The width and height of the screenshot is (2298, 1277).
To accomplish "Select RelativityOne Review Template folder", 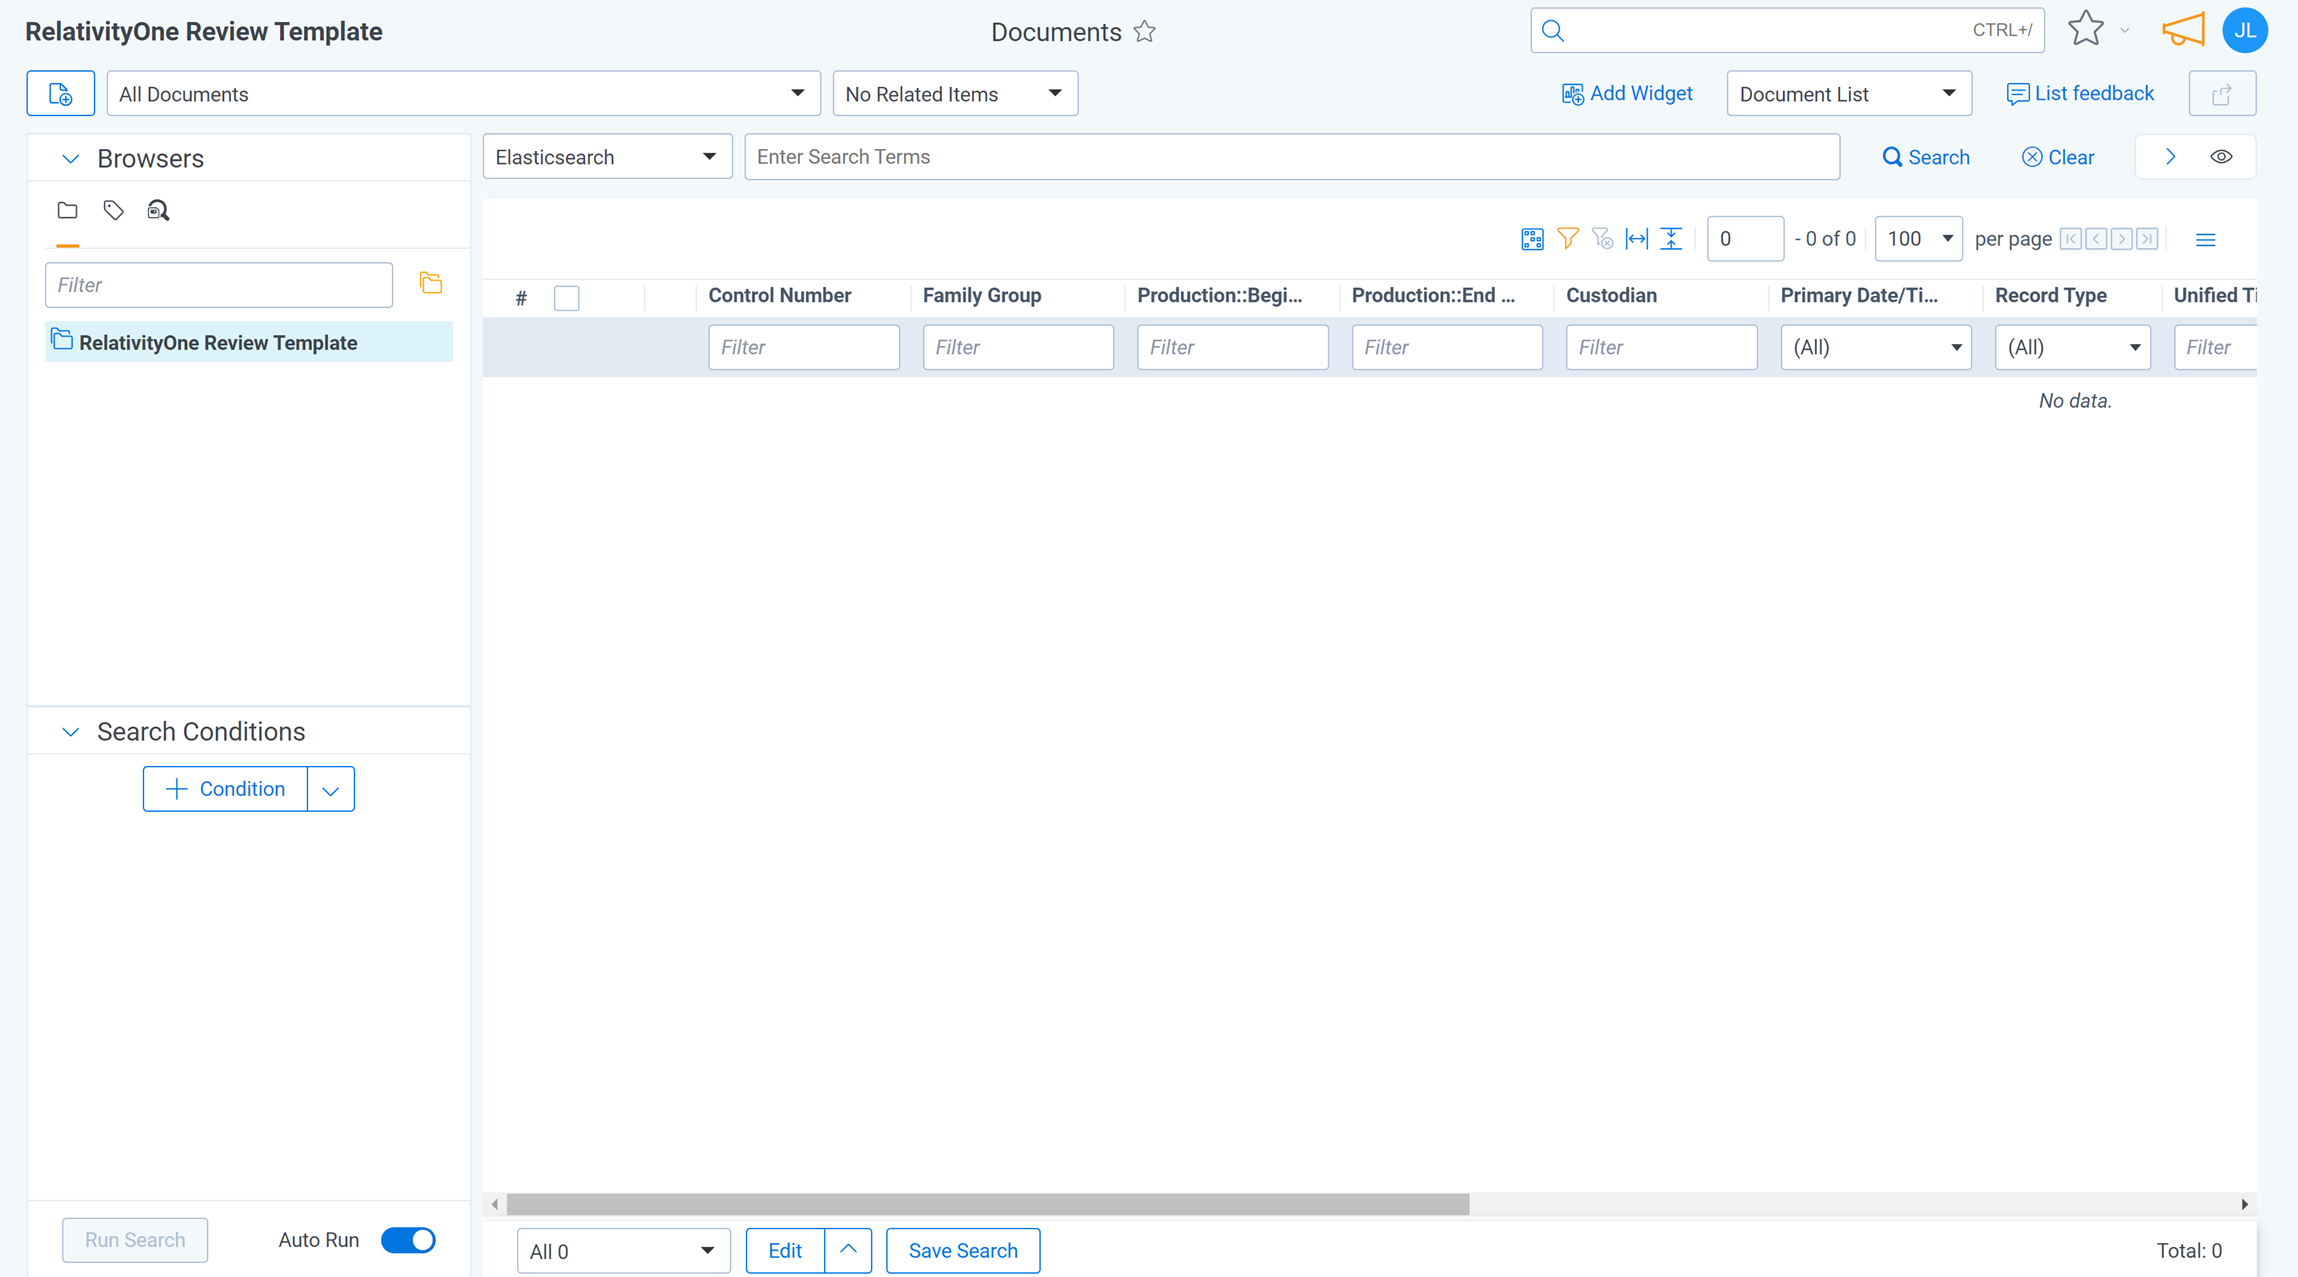I will [249, 342].
